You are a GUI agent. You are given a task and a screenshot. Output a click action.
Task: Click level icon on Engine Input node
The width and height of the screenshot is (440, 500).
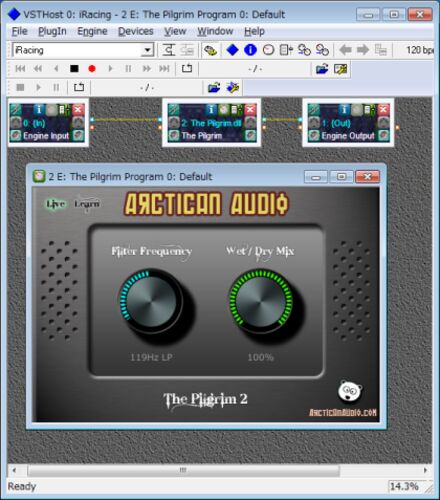[x=63, y=109]
